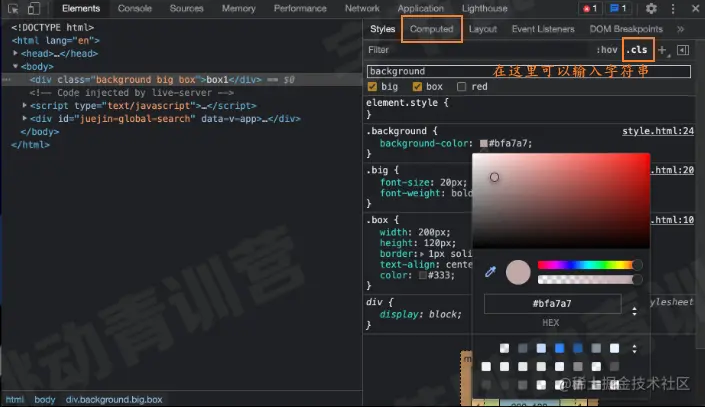Open the Console tab
The width and height of the screenshot is (705, 407).
pos(134,9)
